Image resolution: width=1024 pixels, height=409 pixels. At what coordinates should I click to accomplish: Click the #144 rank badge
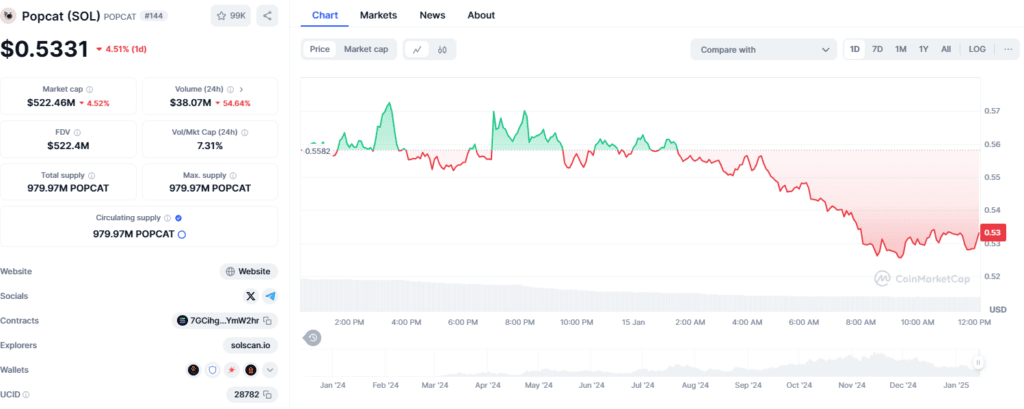point(154,16)
